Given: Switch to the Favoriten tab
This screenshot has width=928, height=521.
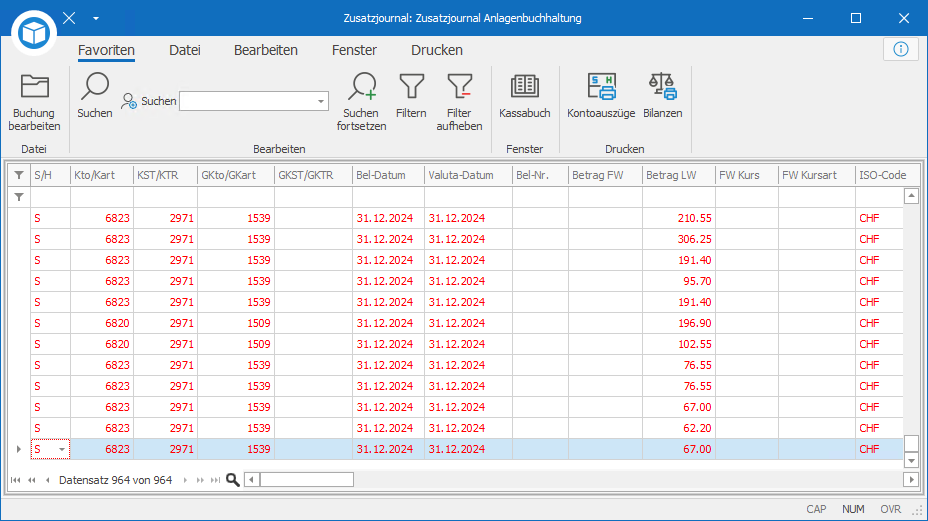Looking at the screenshot, I should click(x=107, y=50).
